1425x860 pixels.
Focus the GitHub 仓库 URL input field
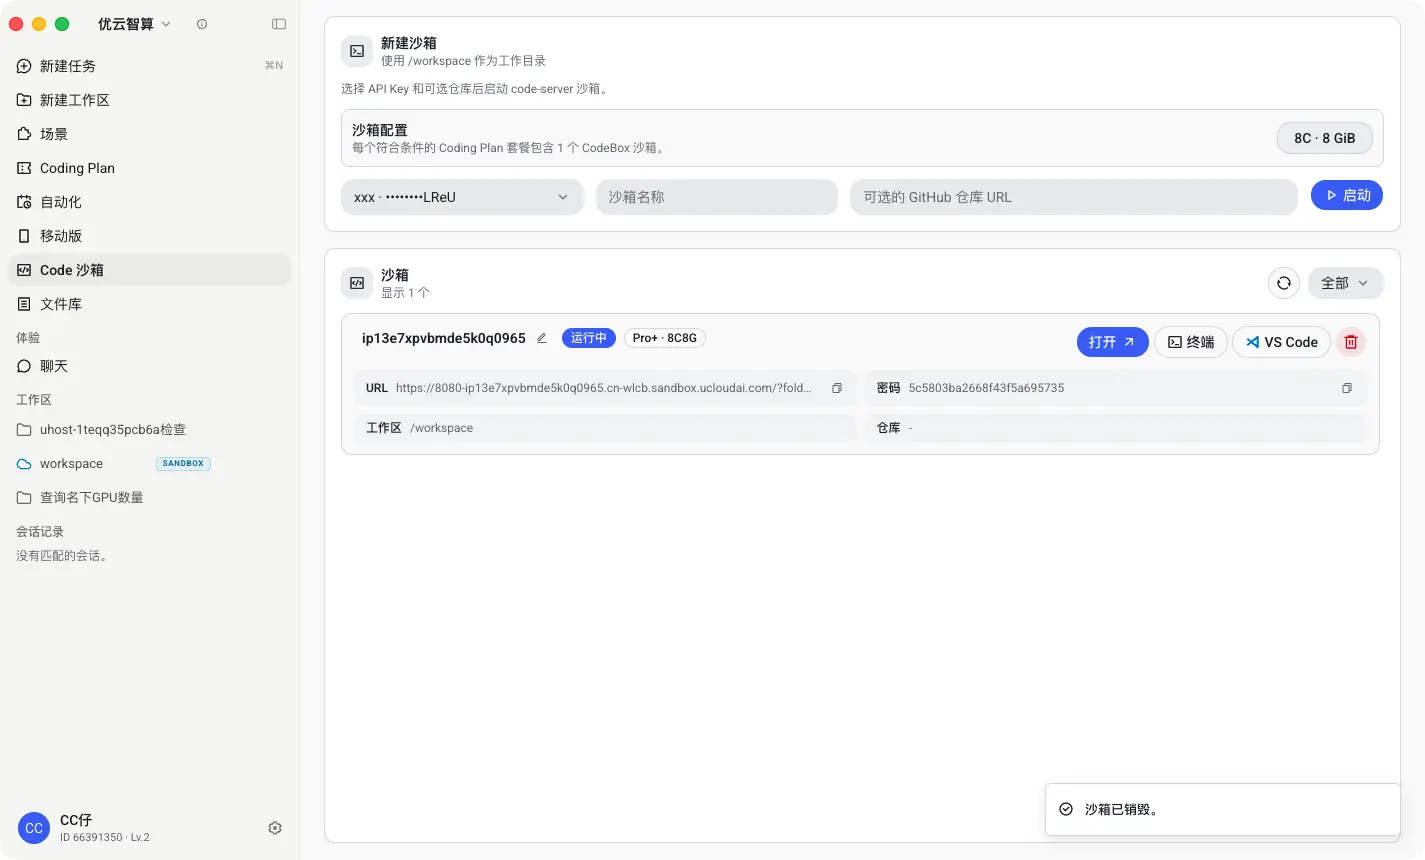click(x=1074, y=197)
